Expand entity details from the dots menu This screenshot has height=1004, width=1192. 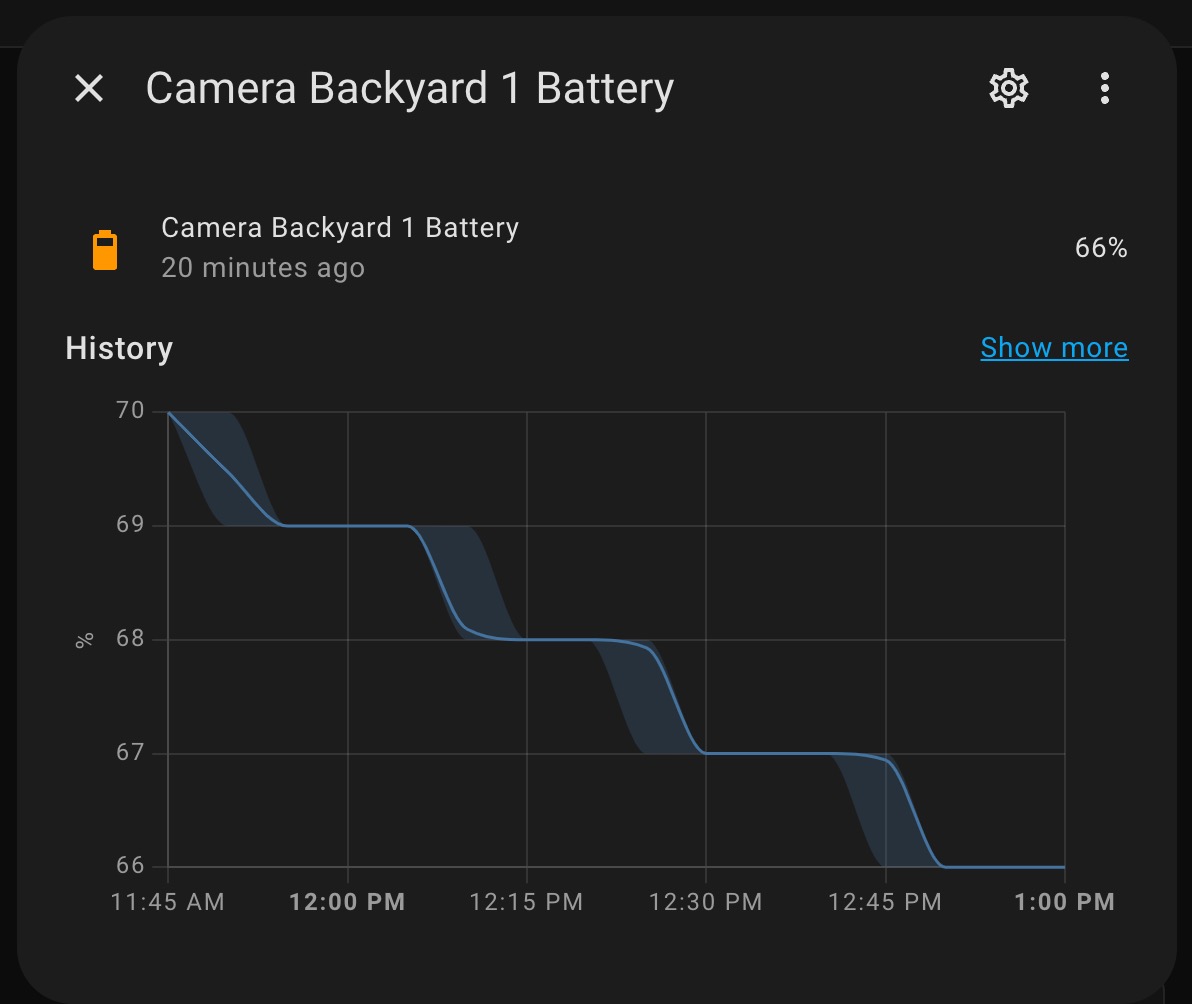click(x=1104, y=88)
